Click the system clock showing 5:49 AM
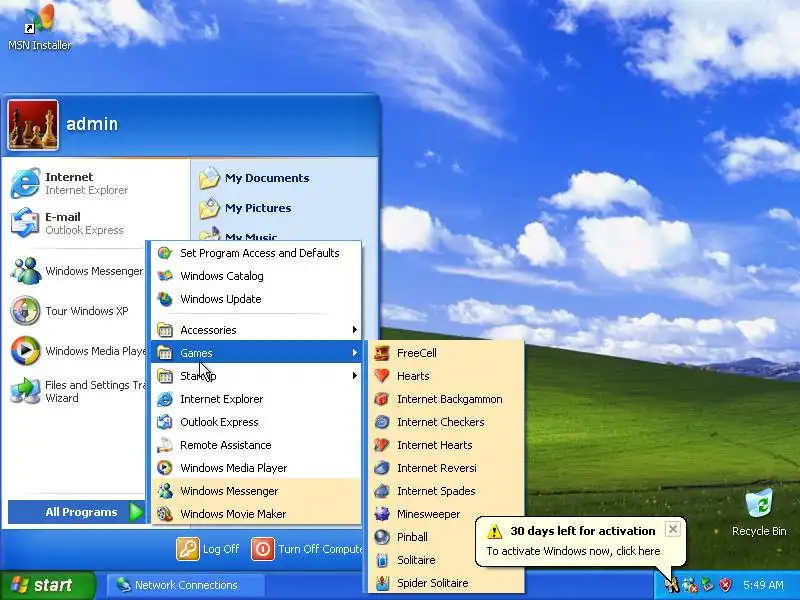The image size is (800, 600). pyautogui.click(x=763, y=585)
